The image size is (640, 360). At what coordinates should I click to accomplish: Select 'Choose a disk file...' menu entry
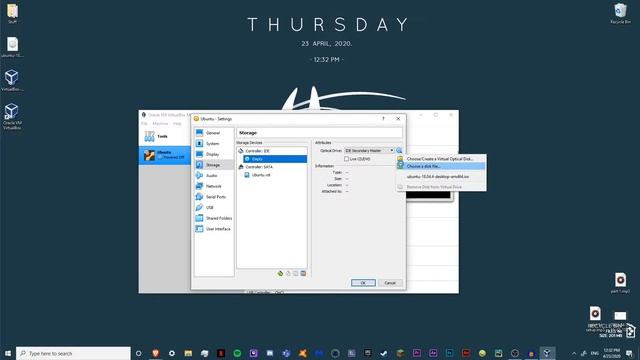441,166
